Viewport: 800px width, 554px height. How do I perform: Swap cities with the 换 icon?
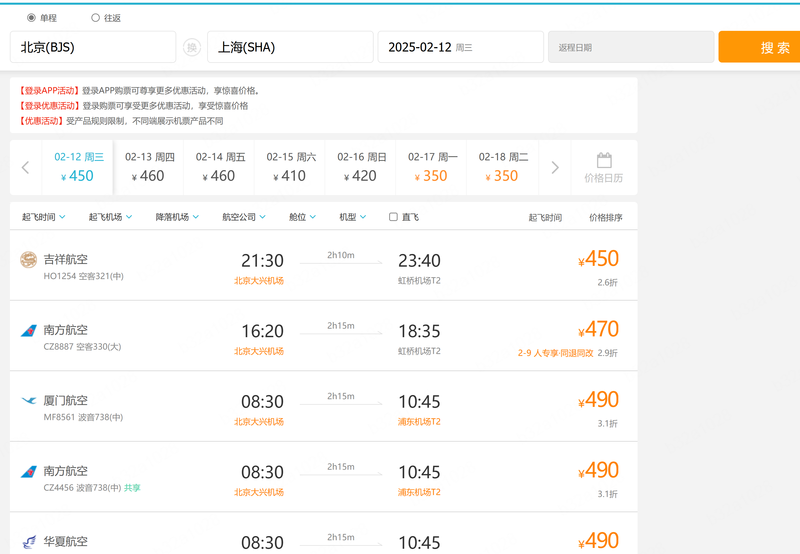coord(192,47)
